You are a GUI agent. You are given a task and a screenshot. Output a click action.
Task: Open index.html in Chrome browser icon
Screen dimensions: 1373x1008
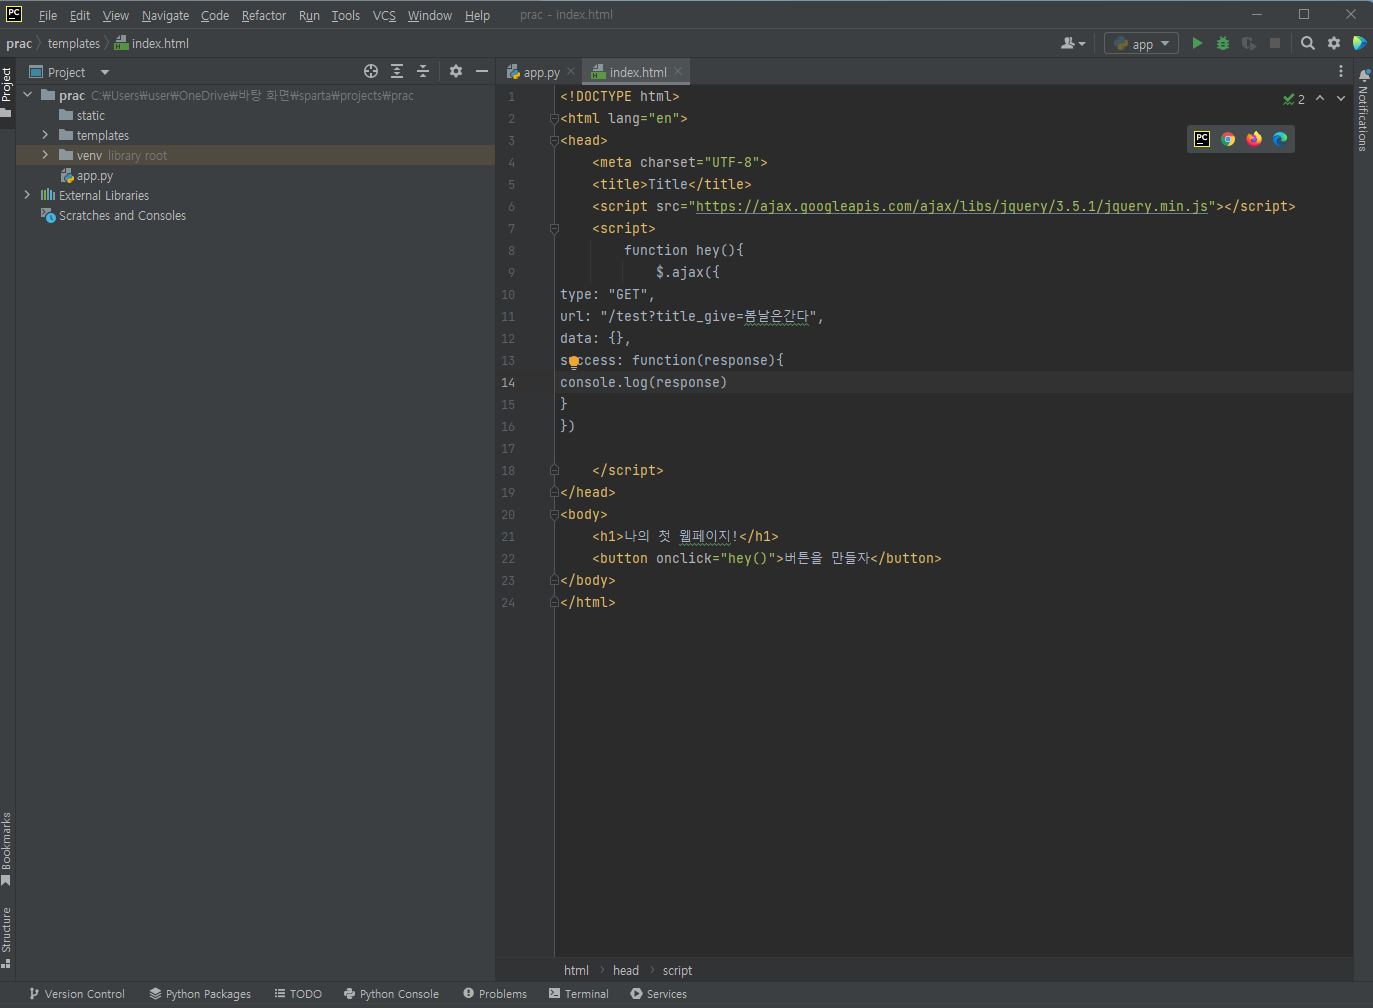(1228, 139)
